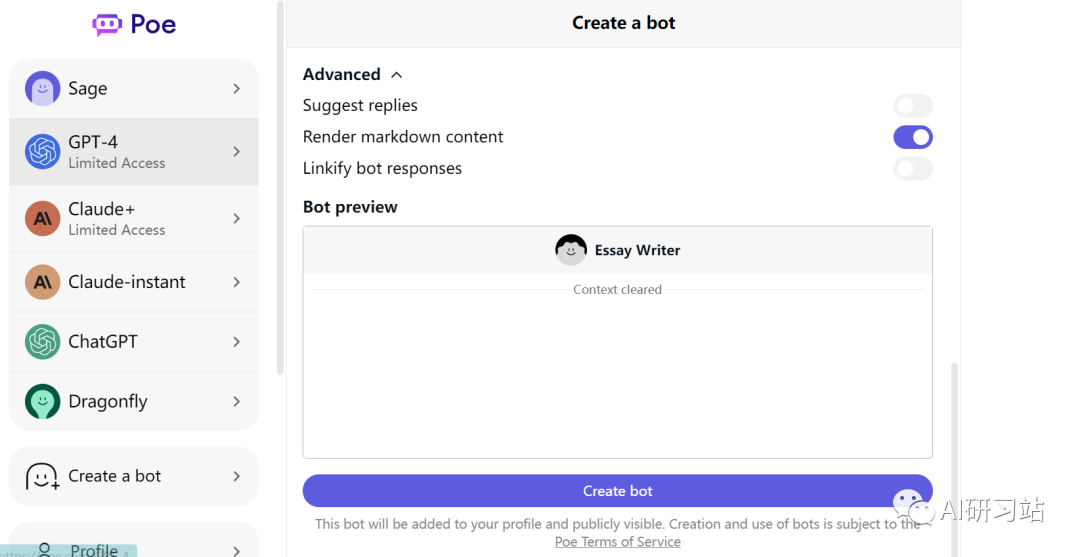Click the Create a bot sidebar label
Viewport: 1080px width, 557px height.
point(114,476)
